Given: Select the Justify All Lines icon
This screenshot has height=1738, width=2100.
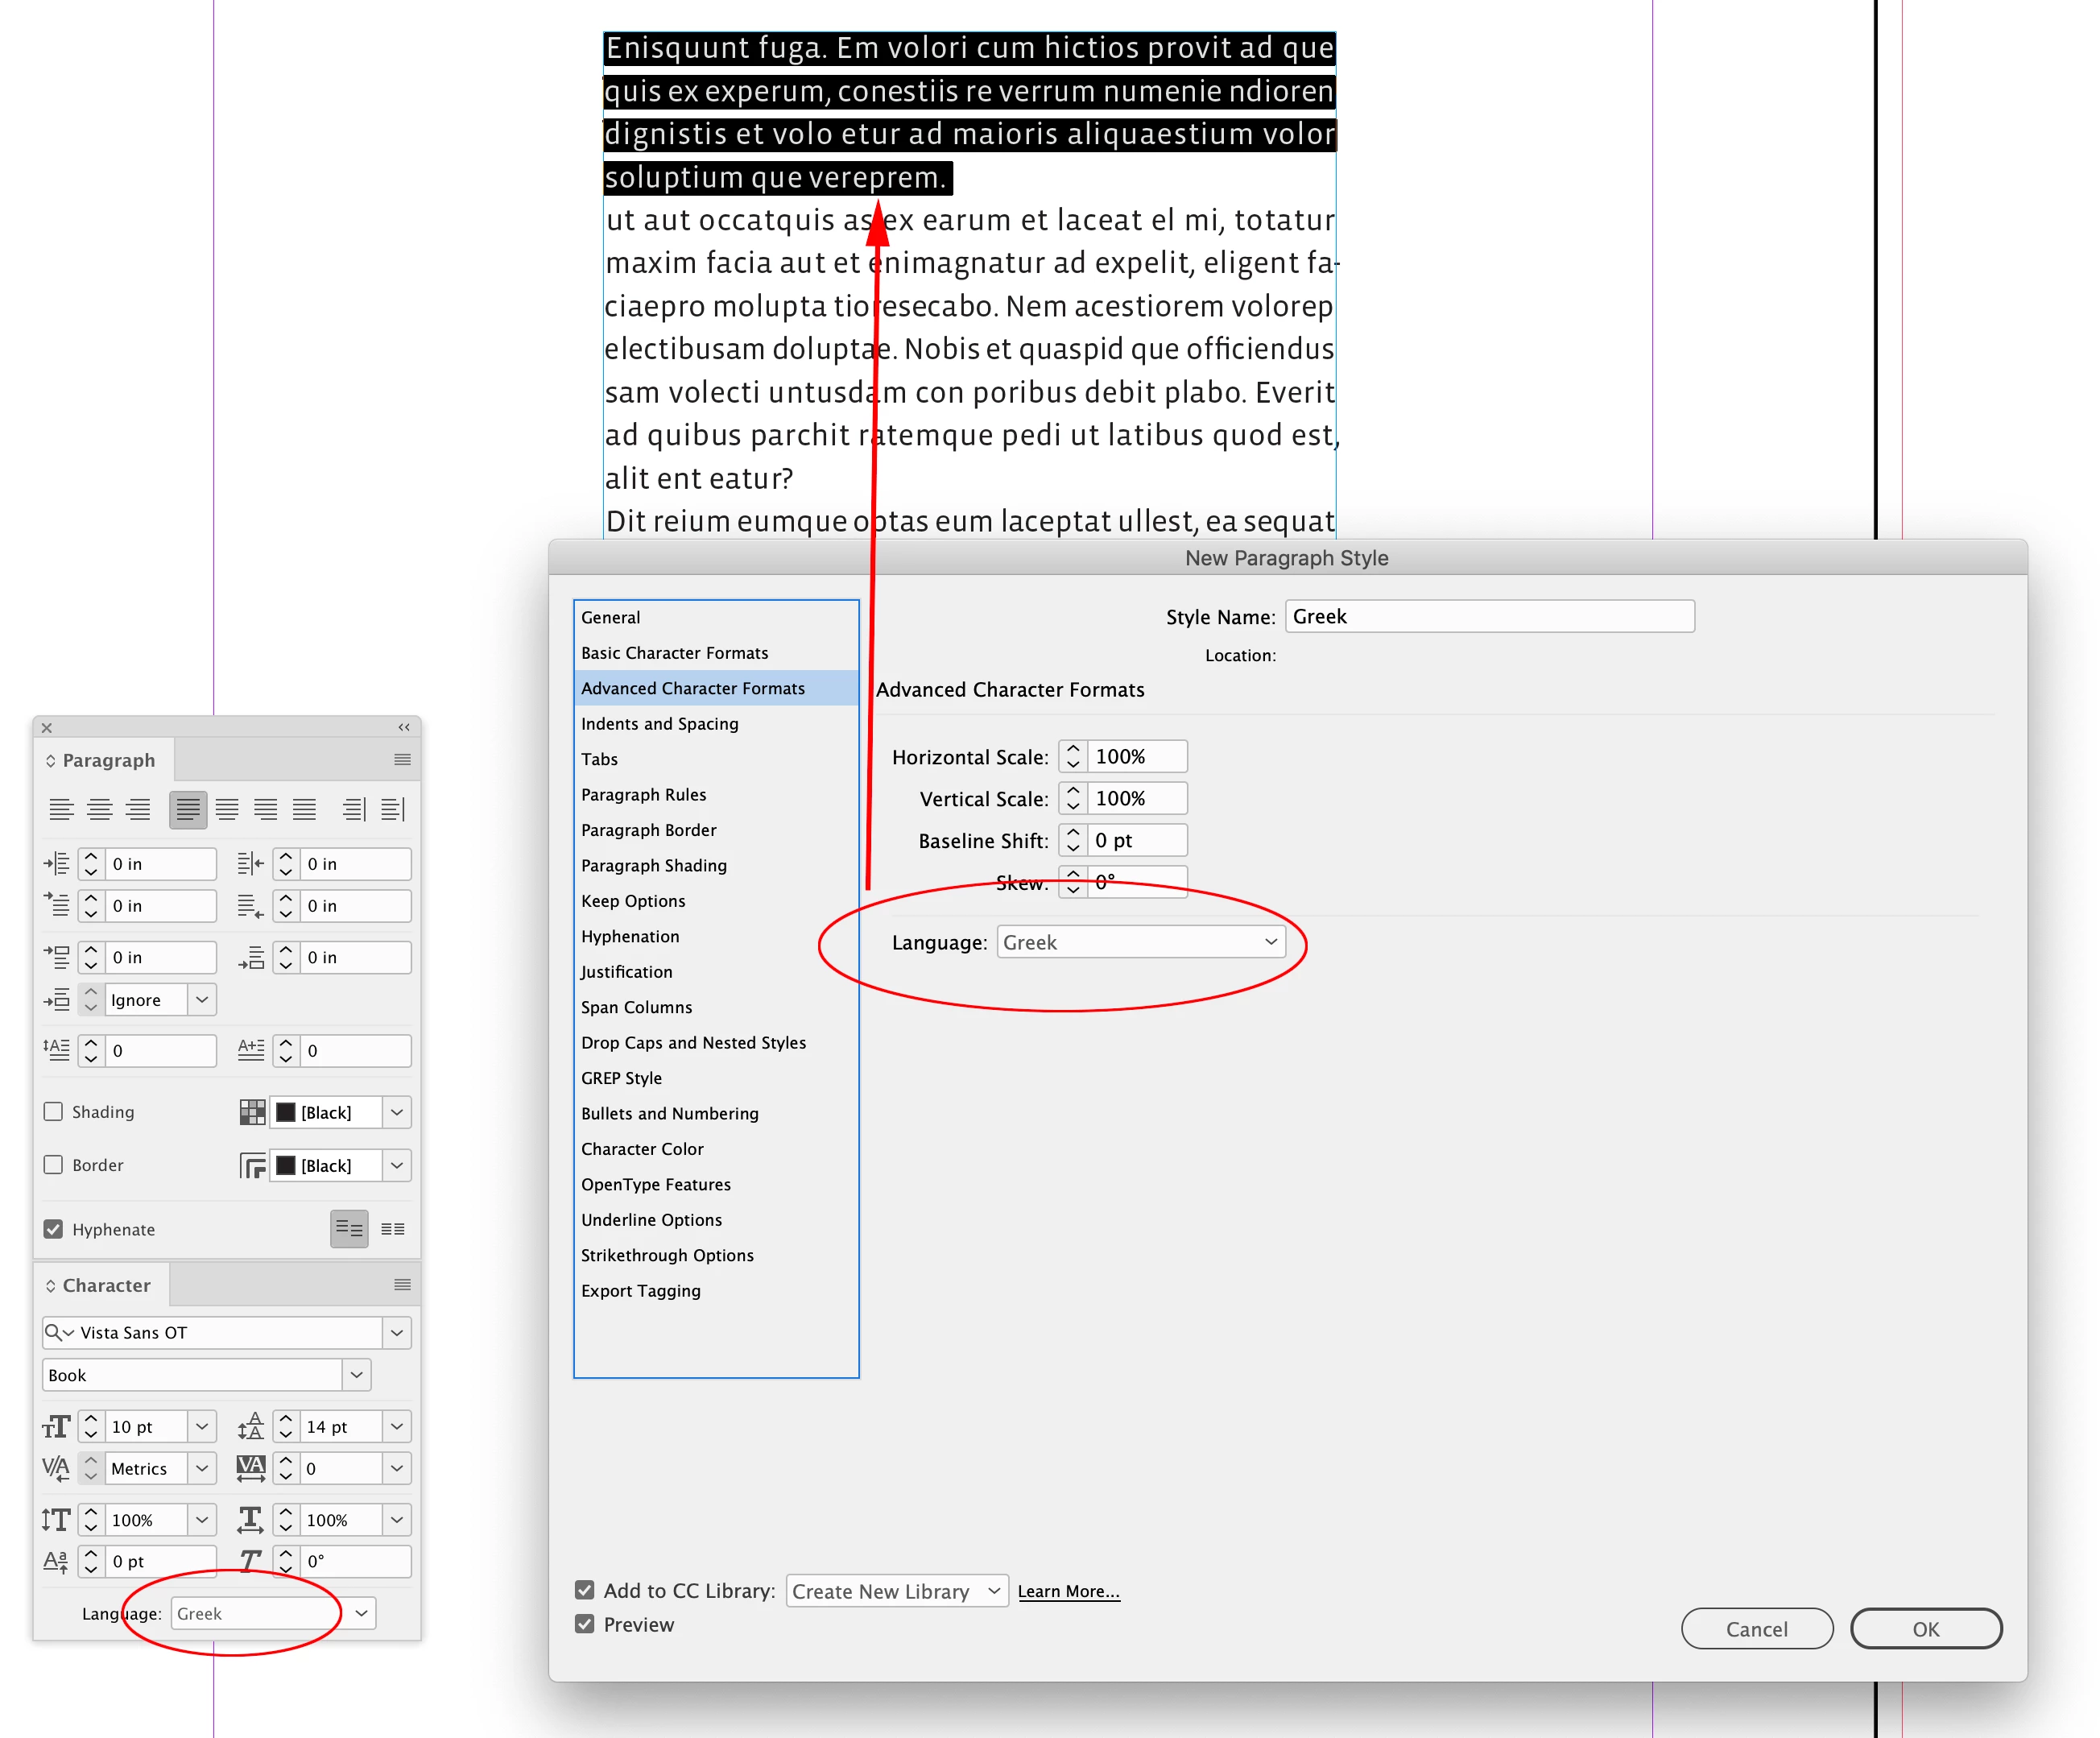Looking at the screenshot, I should point(304,809).
